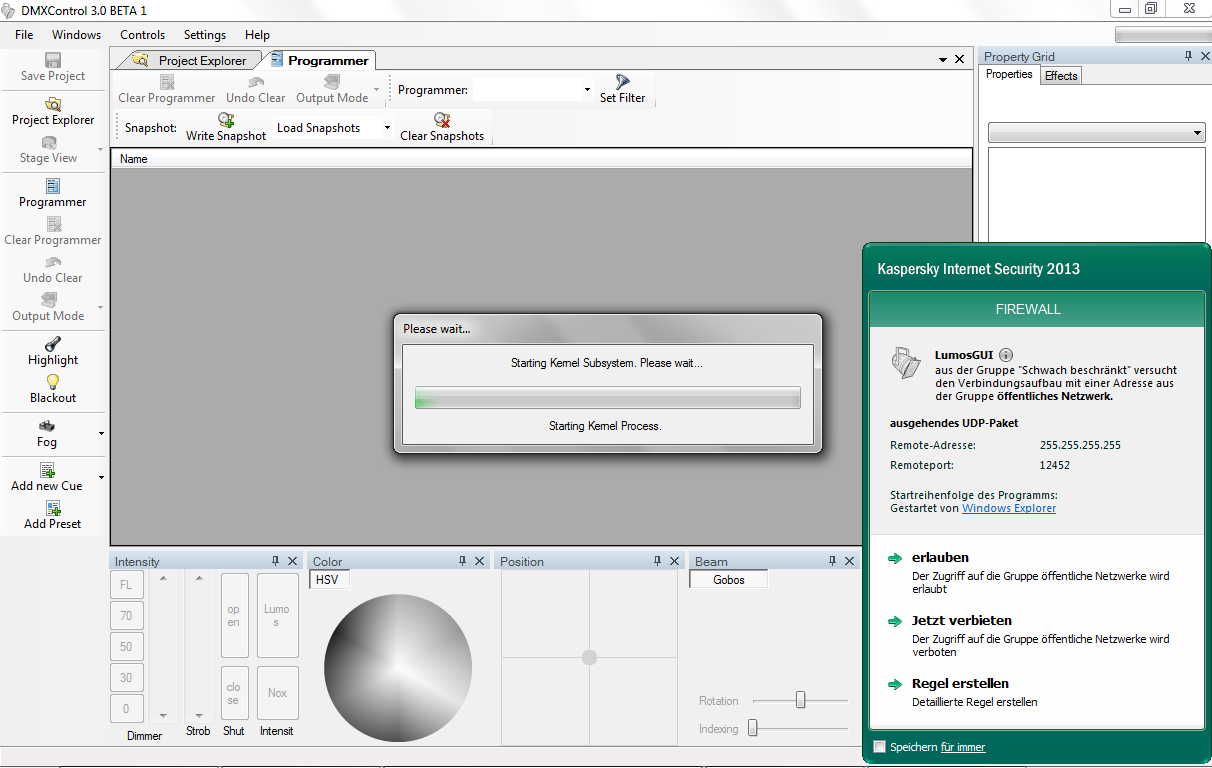Open the Programmer selection dropdown
1212x768 pixels.
(x=587, y=90)
